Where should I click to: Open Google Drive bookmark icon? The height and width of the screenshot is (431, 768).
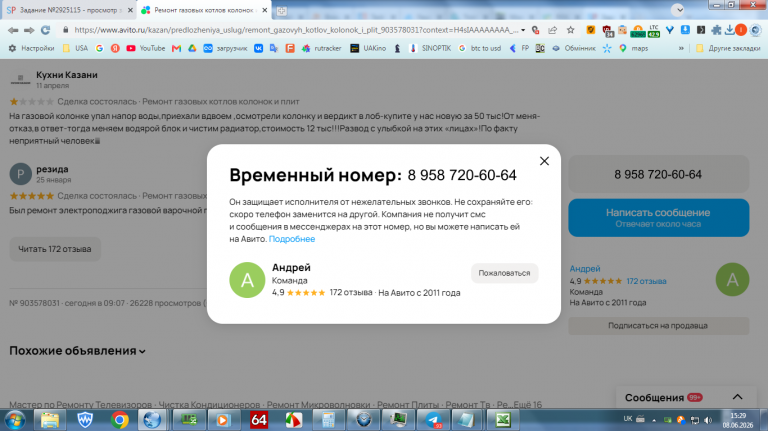192,48
